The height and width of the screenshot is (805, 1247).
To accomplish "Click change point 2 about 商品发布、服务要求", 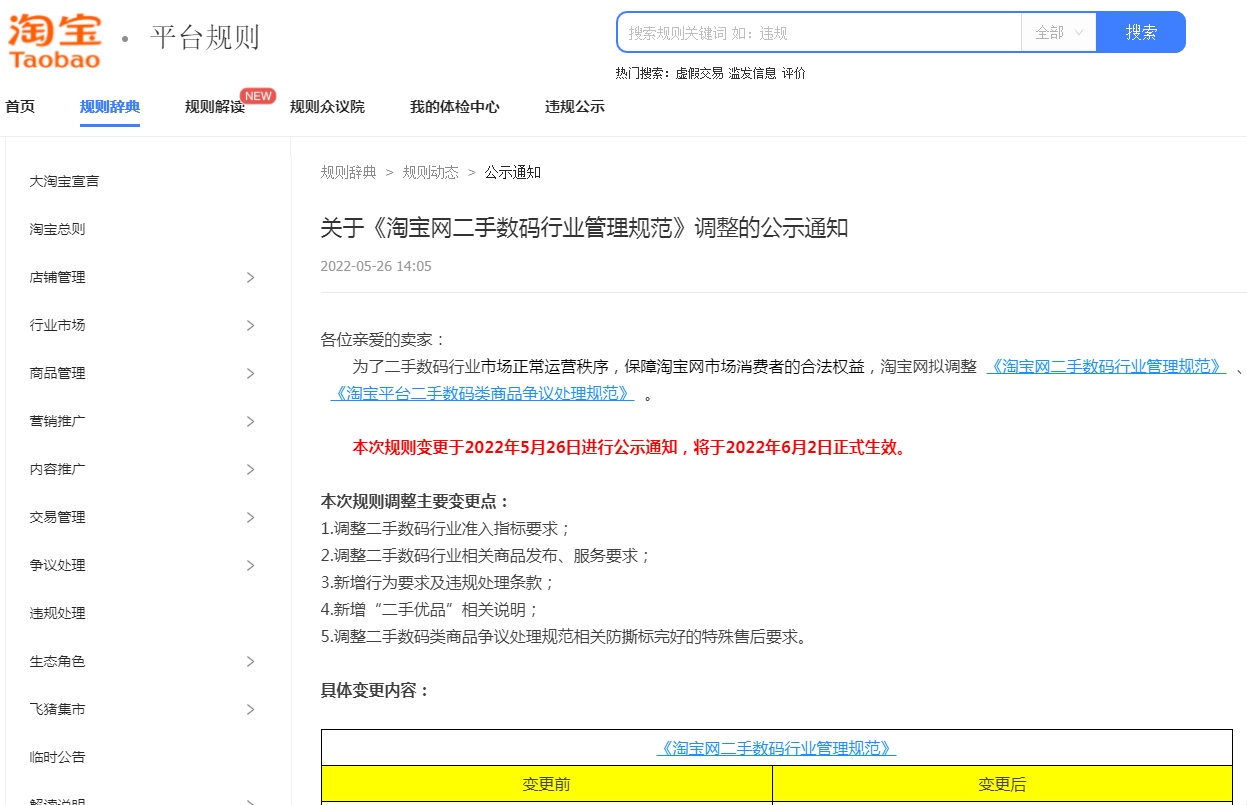I will pos(486,555).
